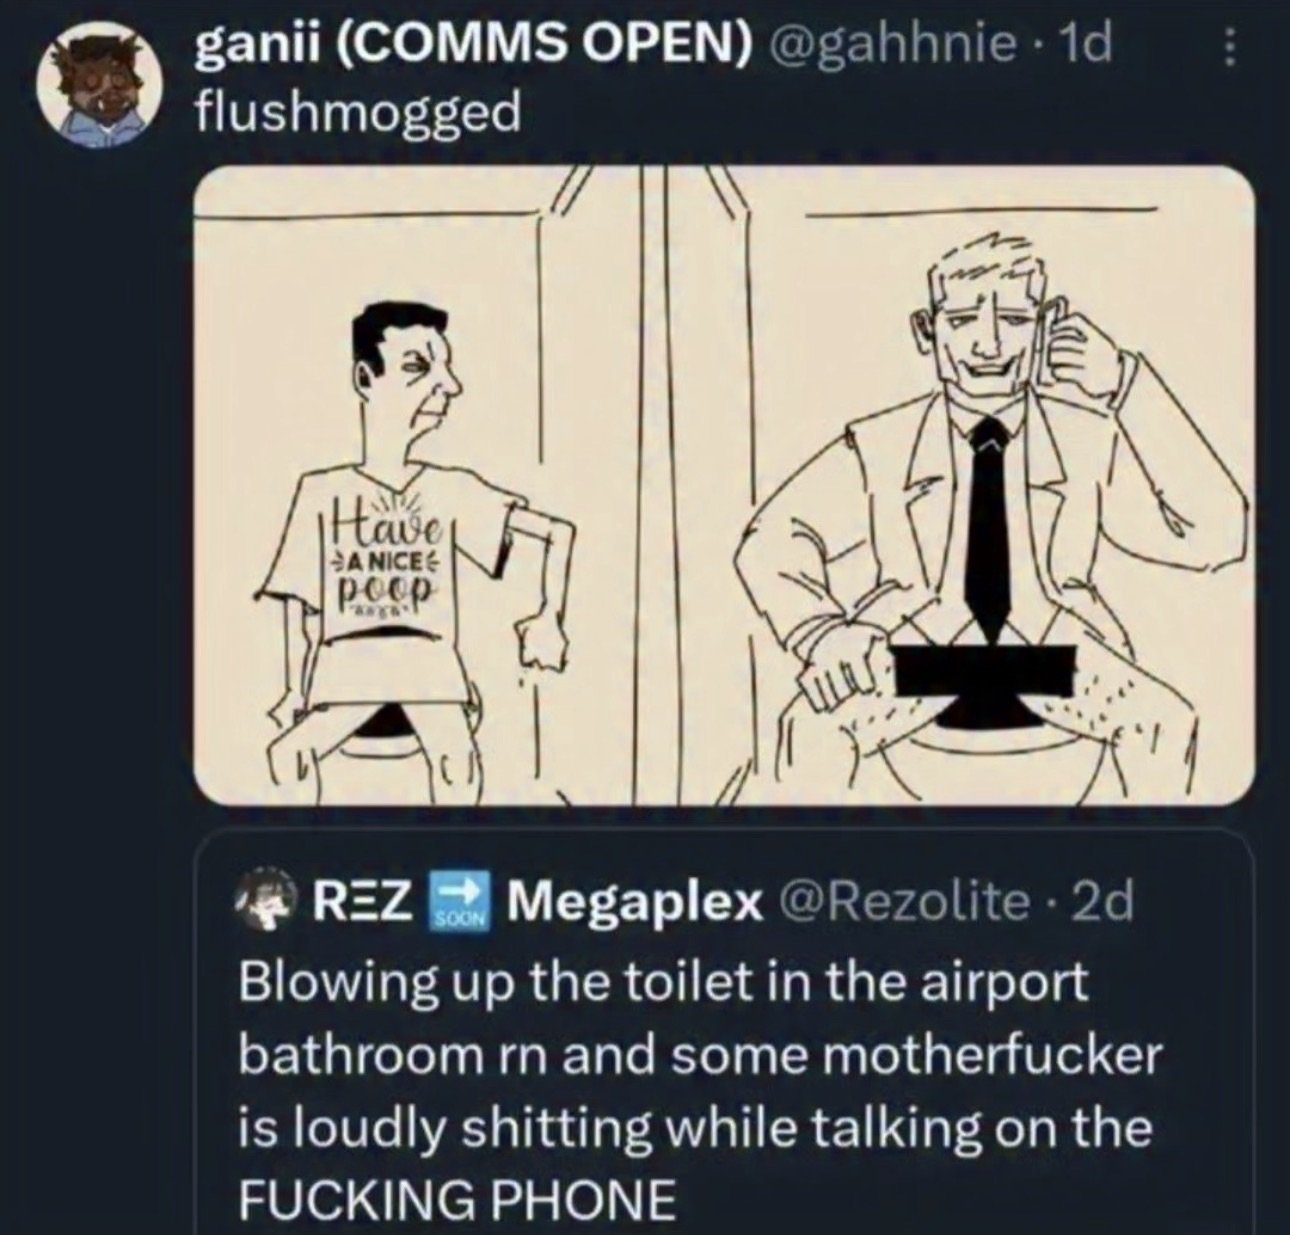Open the three-dot more options menu
The width and height of the screenshot is (1290, 1235).
1231,52
